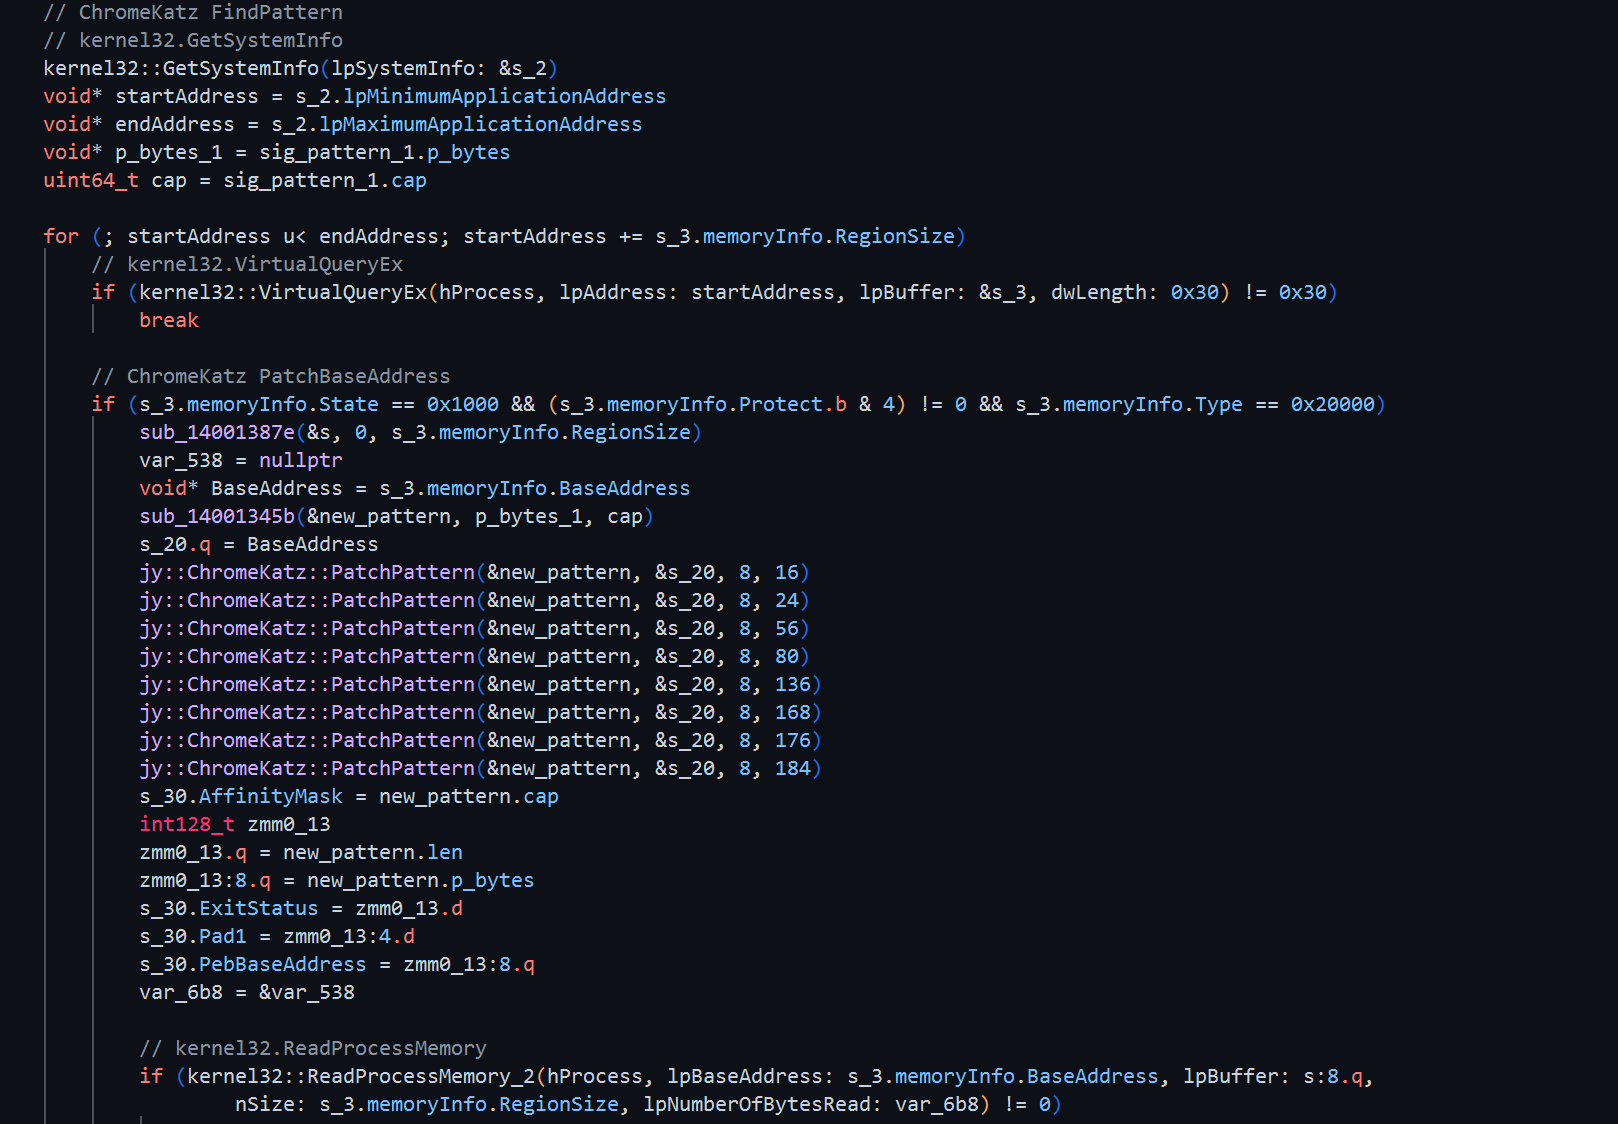
Task: Click the int128_t type name
Action: [x=187, y=824]
